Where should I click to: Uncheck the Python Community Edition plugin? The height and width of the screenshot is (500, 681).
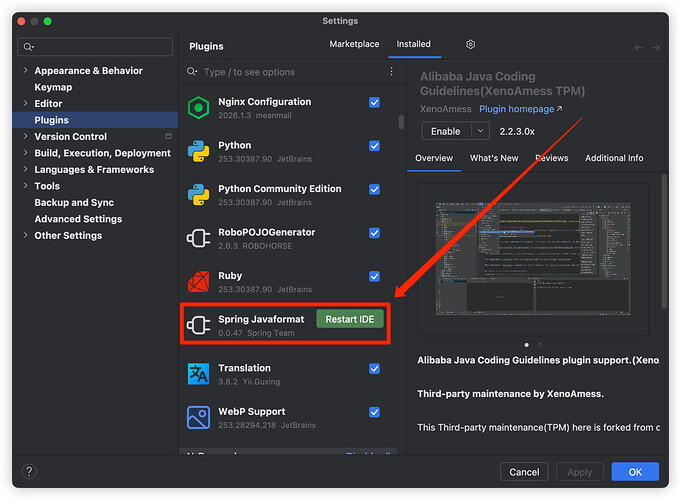[x=374, y=189]
